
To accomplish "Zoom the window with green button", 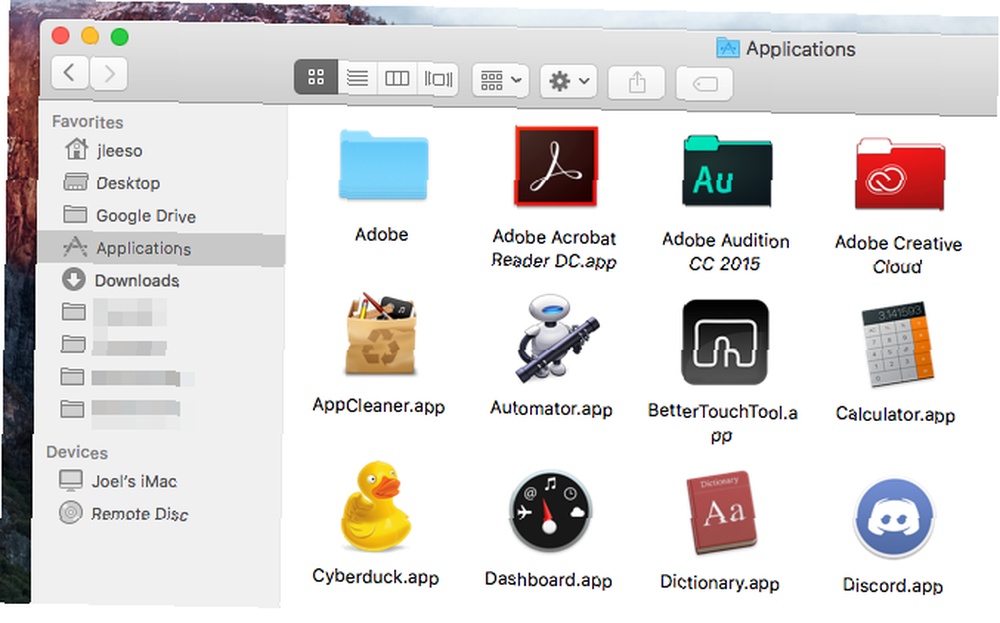I will pos(119,37).
